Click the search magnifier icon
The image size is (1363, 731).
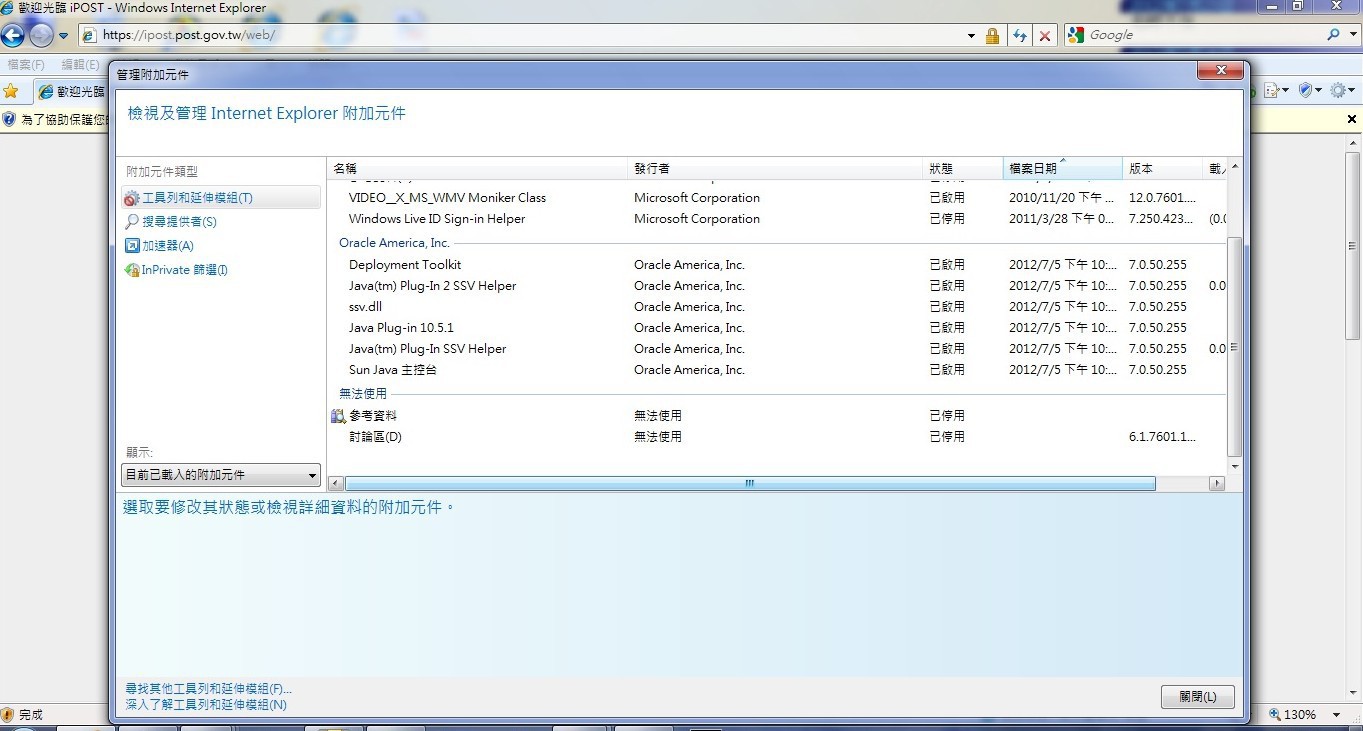coord(1333,35)
